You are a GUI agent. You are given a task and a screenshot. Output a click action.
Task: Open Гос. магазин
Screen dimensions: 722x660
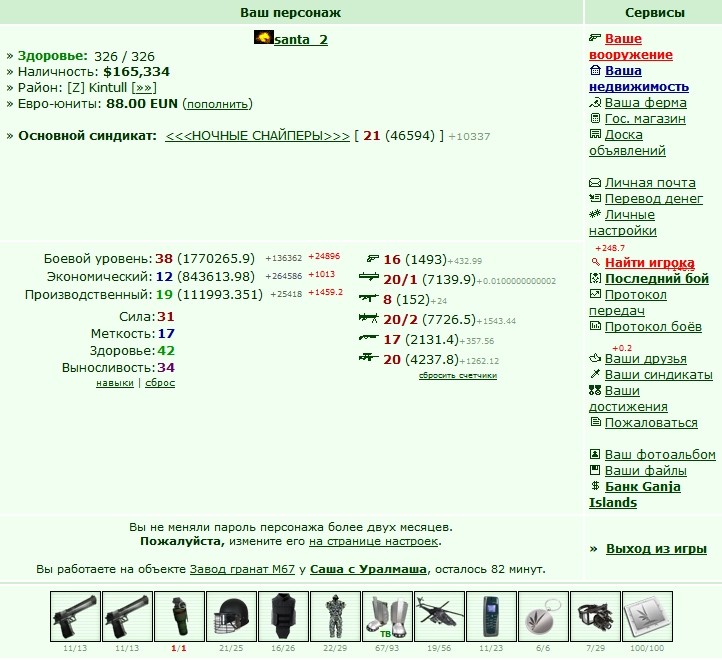pyautogui.click(x=645, y=118)
